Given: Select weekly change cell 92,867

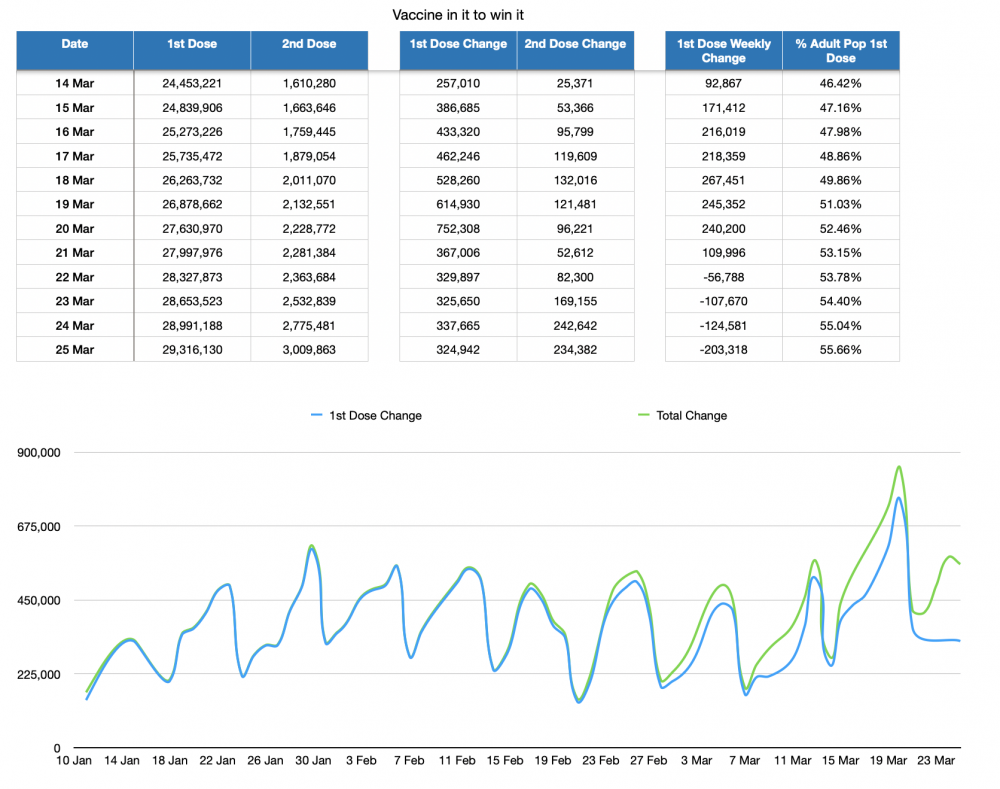Looking at the screenshot, I should pos(724,83).
